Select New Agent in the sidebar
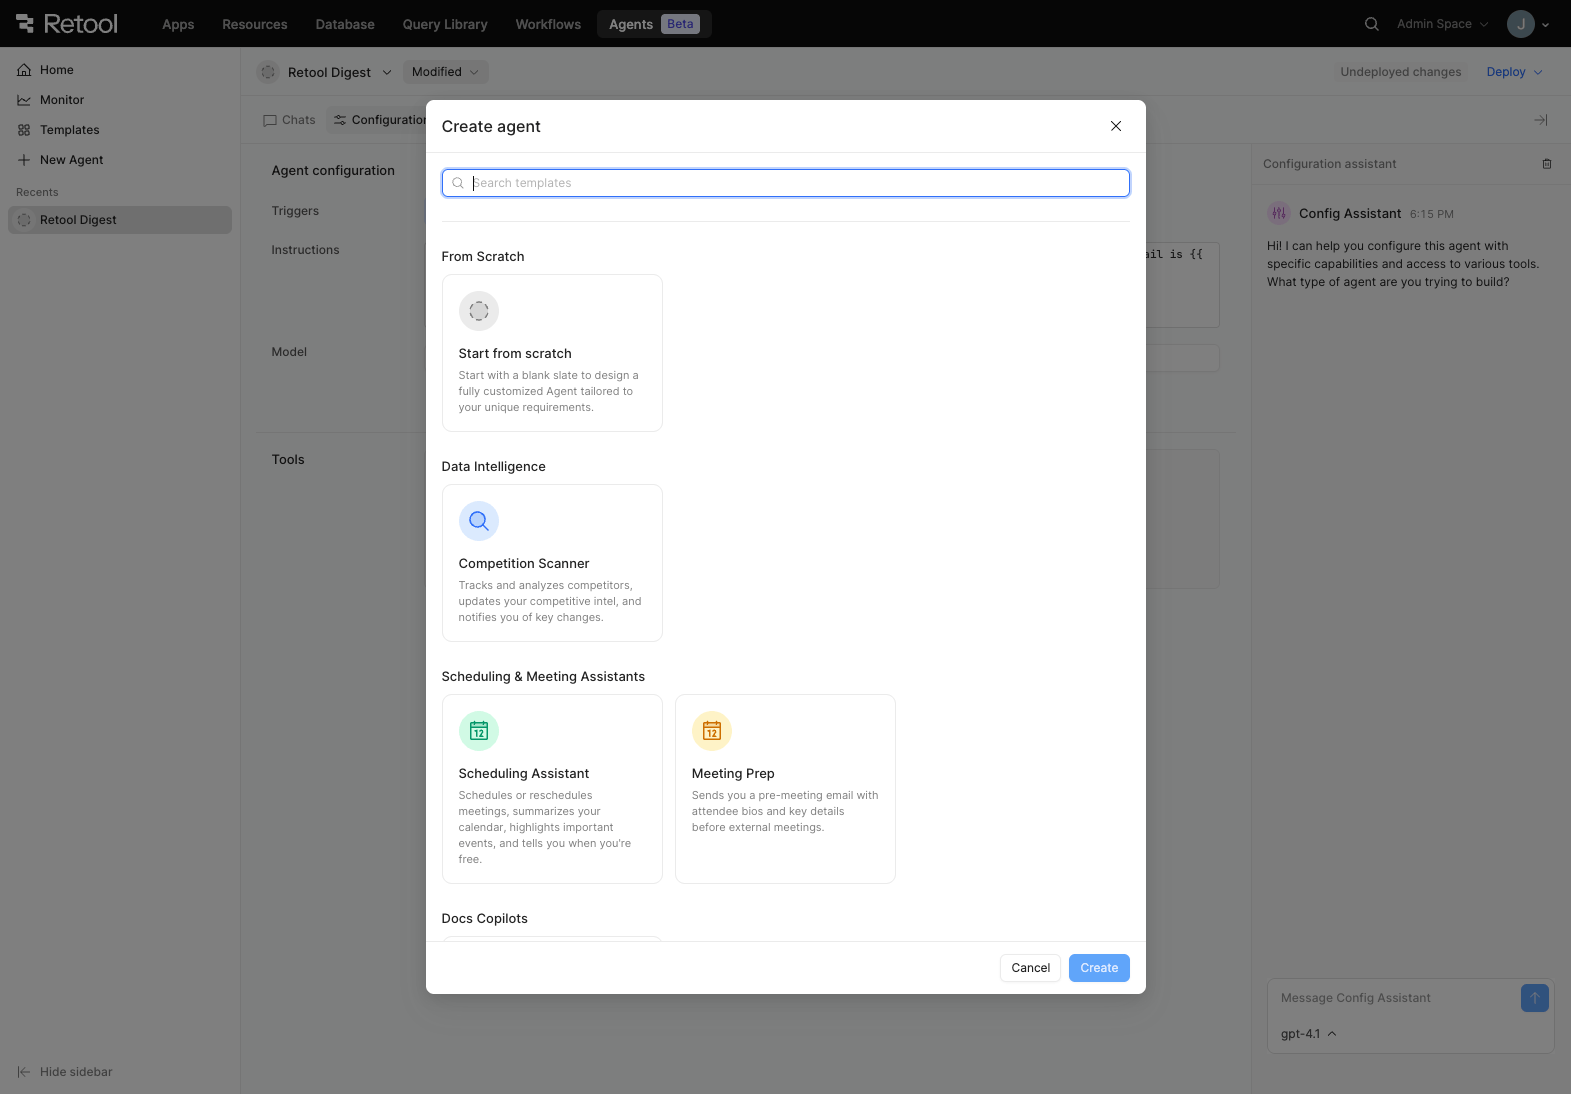The image size is (1571, 1094). click(120, 160)
